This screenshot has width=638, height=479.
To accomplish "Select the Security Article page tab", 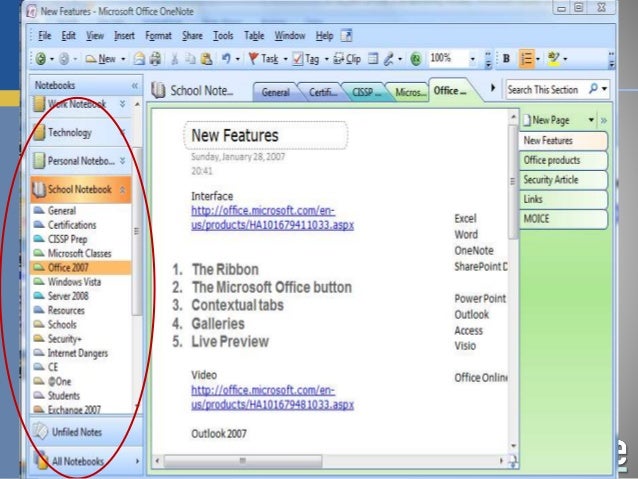I will [563, 180].
